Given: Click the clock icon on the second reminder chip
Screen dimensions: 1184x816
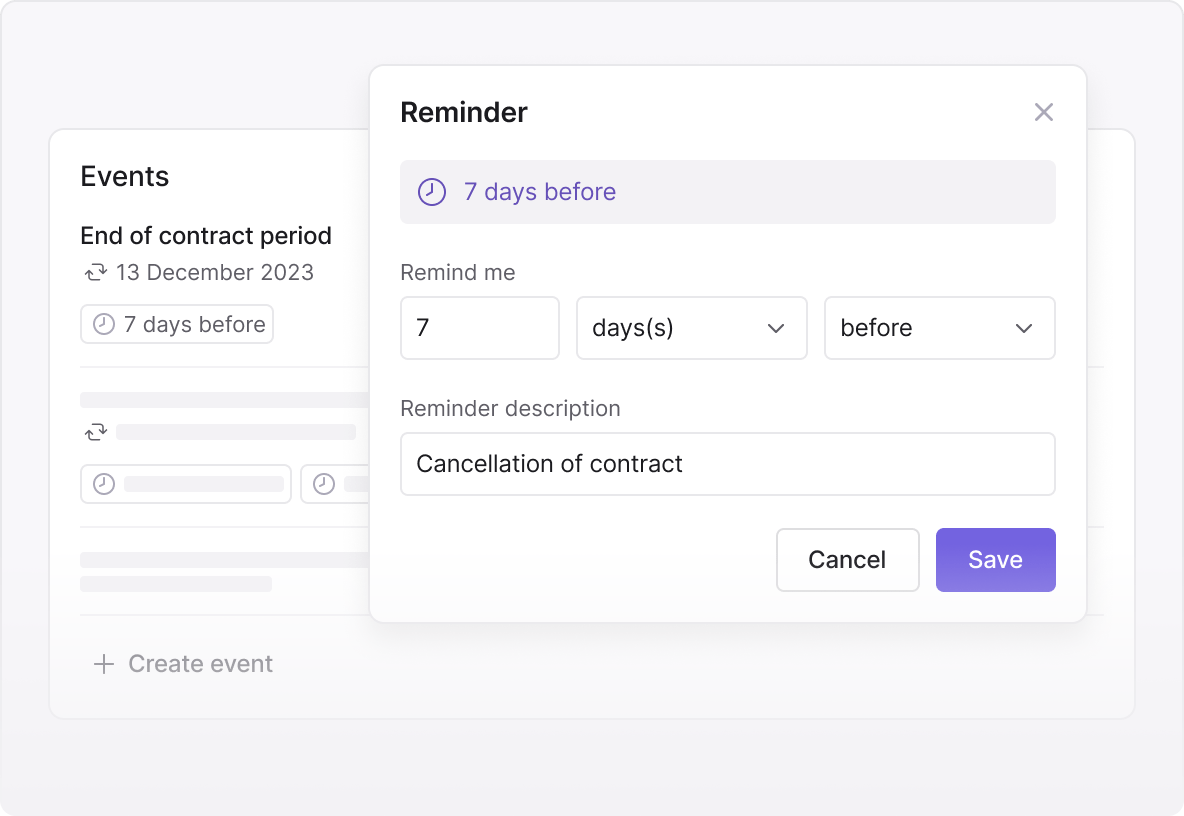Looking at the screenshot, I should tap(322, 484).
